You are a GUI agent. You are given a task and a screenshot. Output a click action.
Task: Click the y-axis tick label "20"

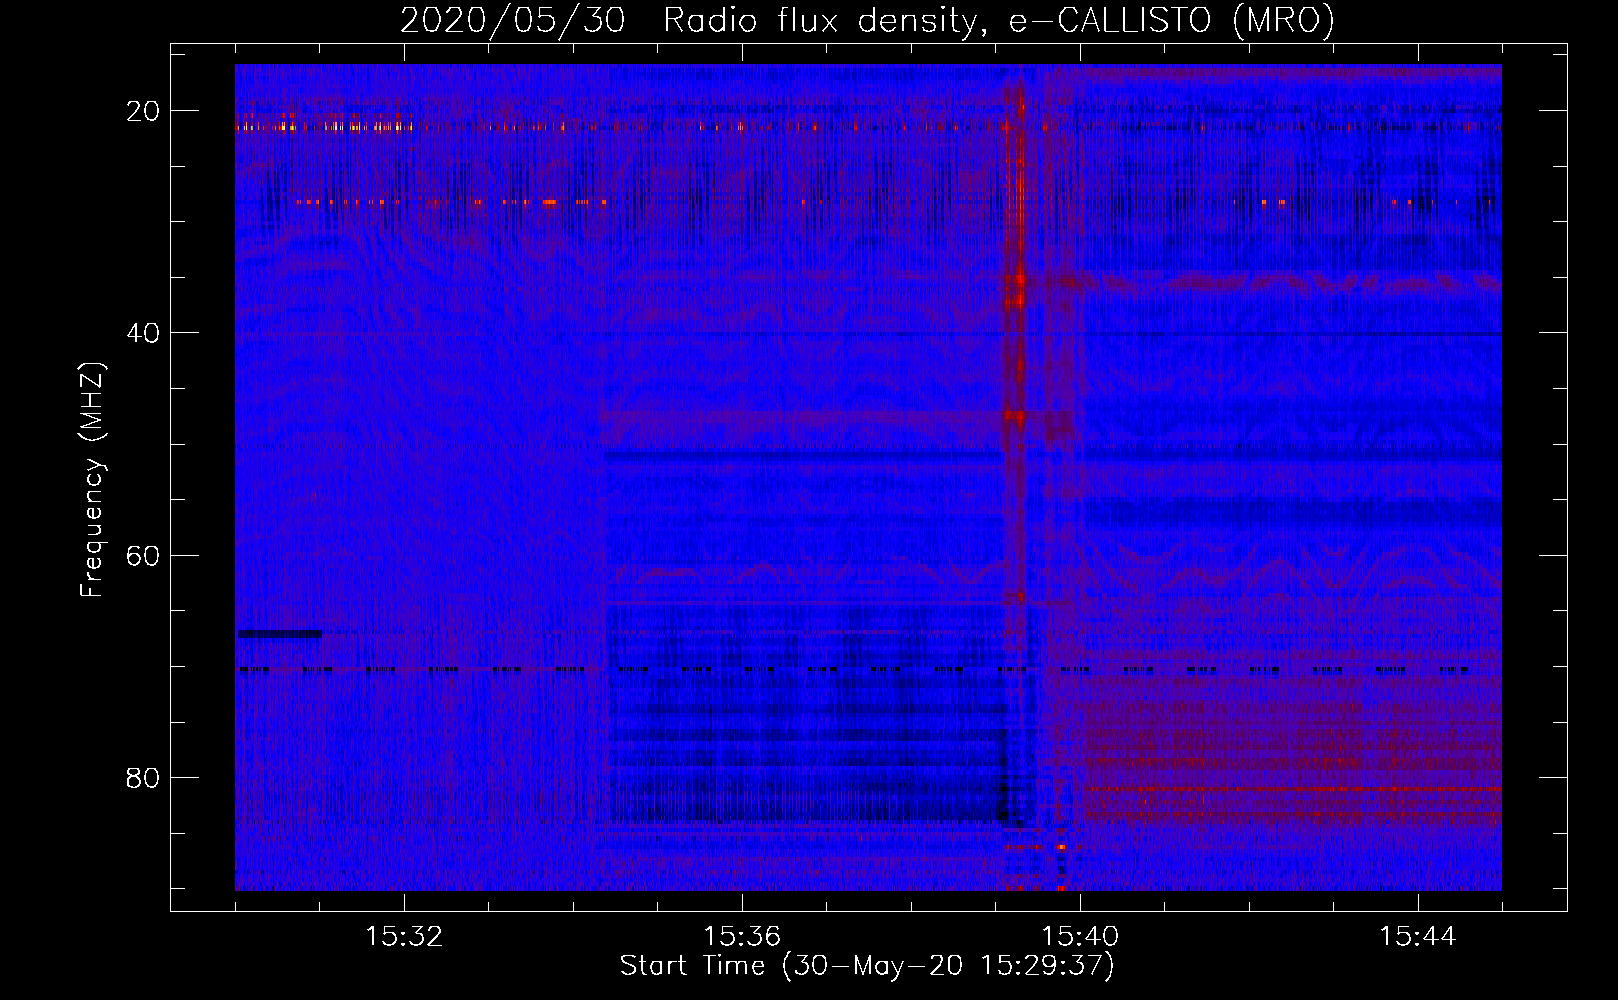point(144,111)
